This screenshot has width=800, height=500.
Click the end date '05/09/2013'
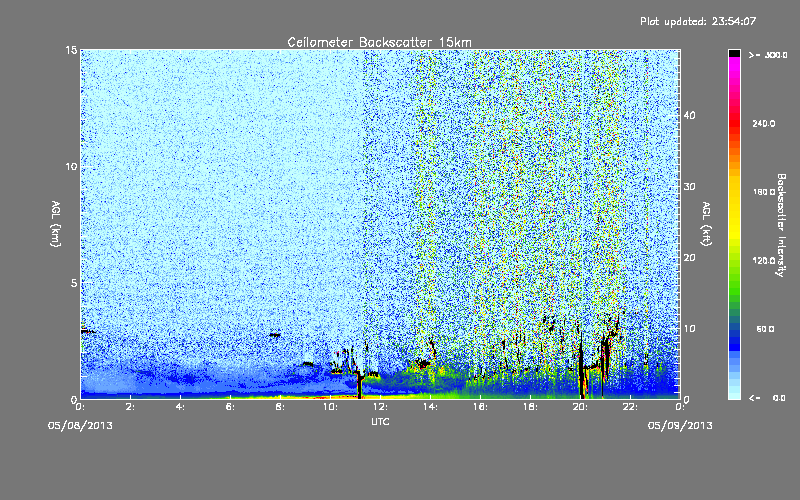point(680,426)
